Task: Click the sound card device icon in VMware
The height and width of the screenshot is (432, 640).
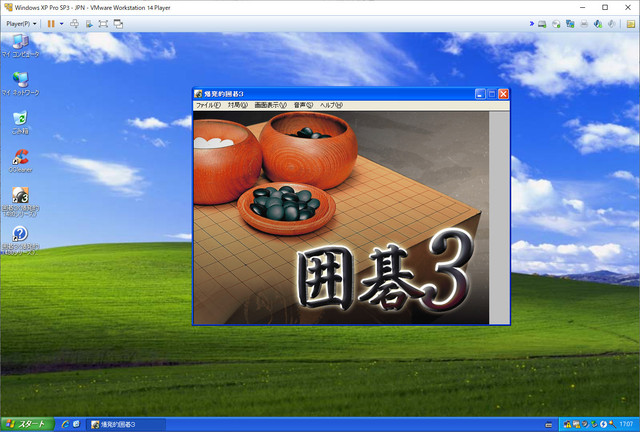Action: pos(598,24)
